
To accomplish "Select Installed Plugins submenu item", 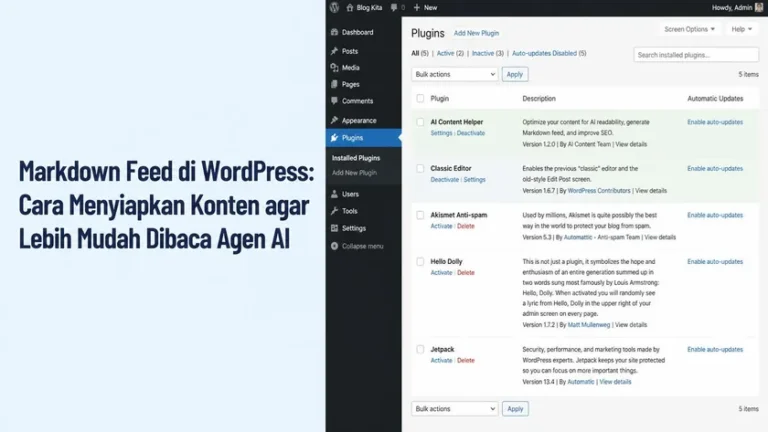I will tap(356, 158).
